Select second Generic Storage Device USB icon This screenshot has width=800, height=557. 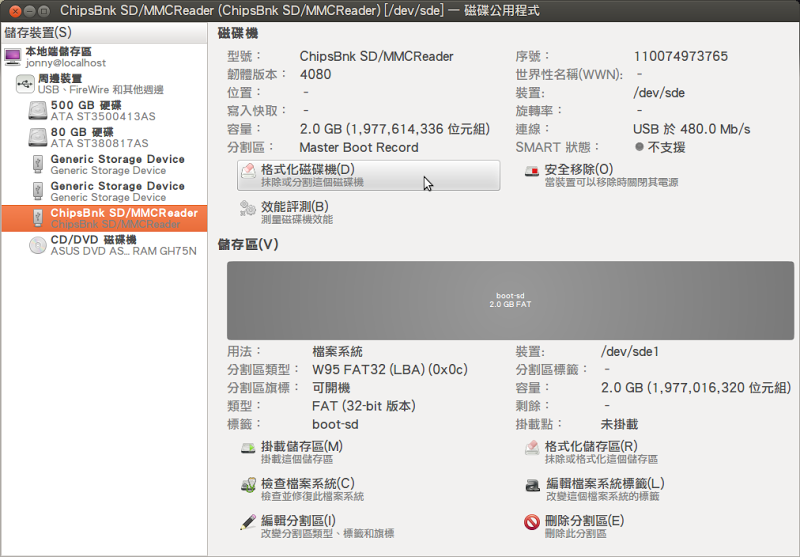(38, 191)
